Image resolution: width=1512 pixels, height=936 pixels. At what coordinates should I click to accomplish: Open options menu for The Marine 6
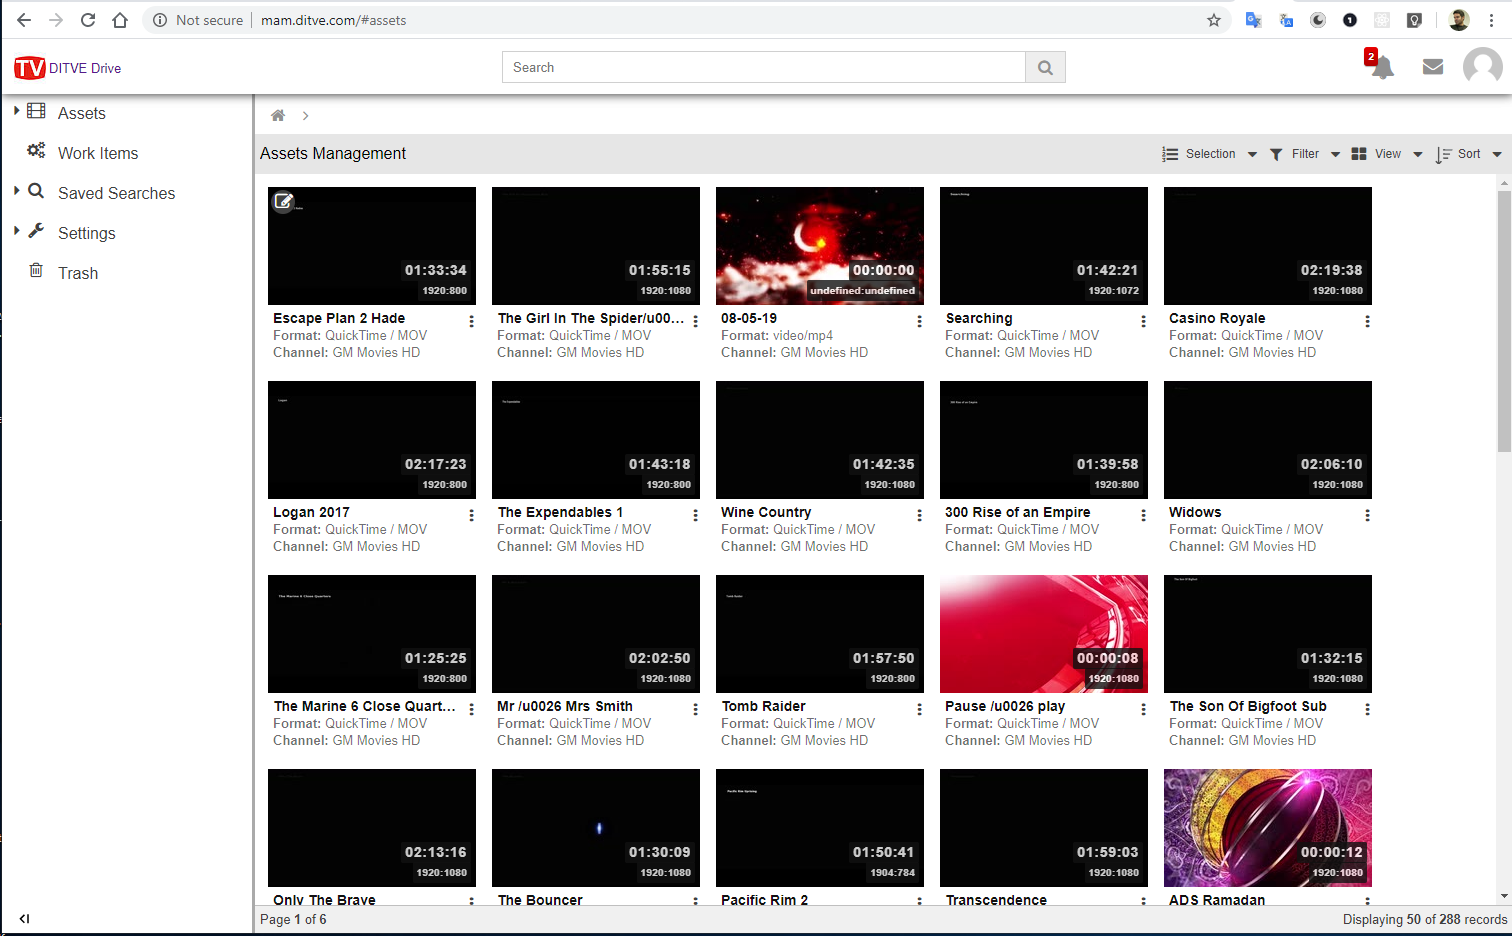[x=471, y=709]
